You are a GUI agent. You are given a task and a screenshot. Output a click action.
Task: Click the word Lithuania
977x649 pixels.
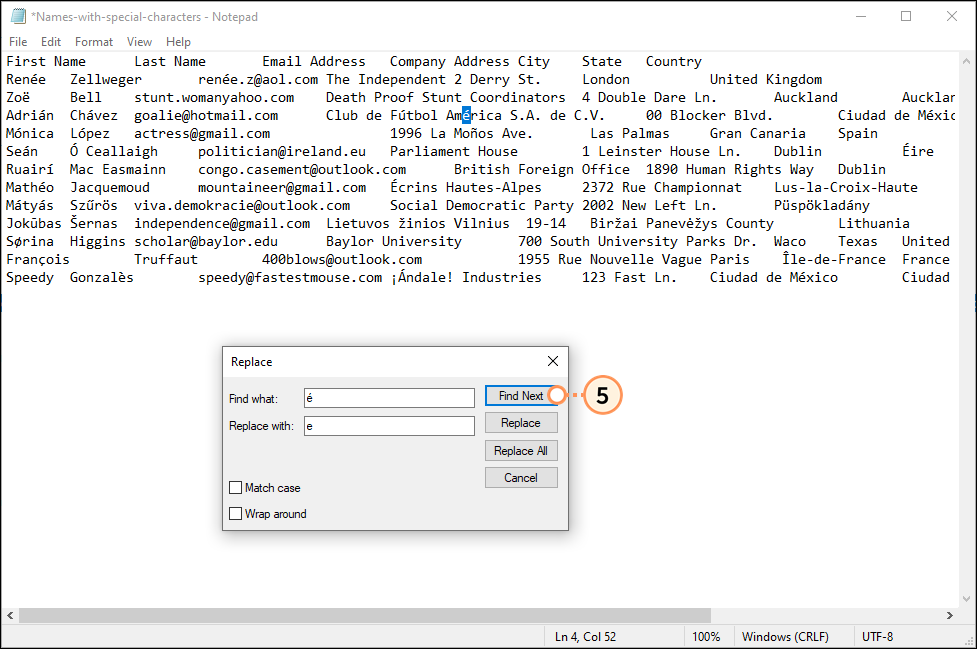[874, 223]
